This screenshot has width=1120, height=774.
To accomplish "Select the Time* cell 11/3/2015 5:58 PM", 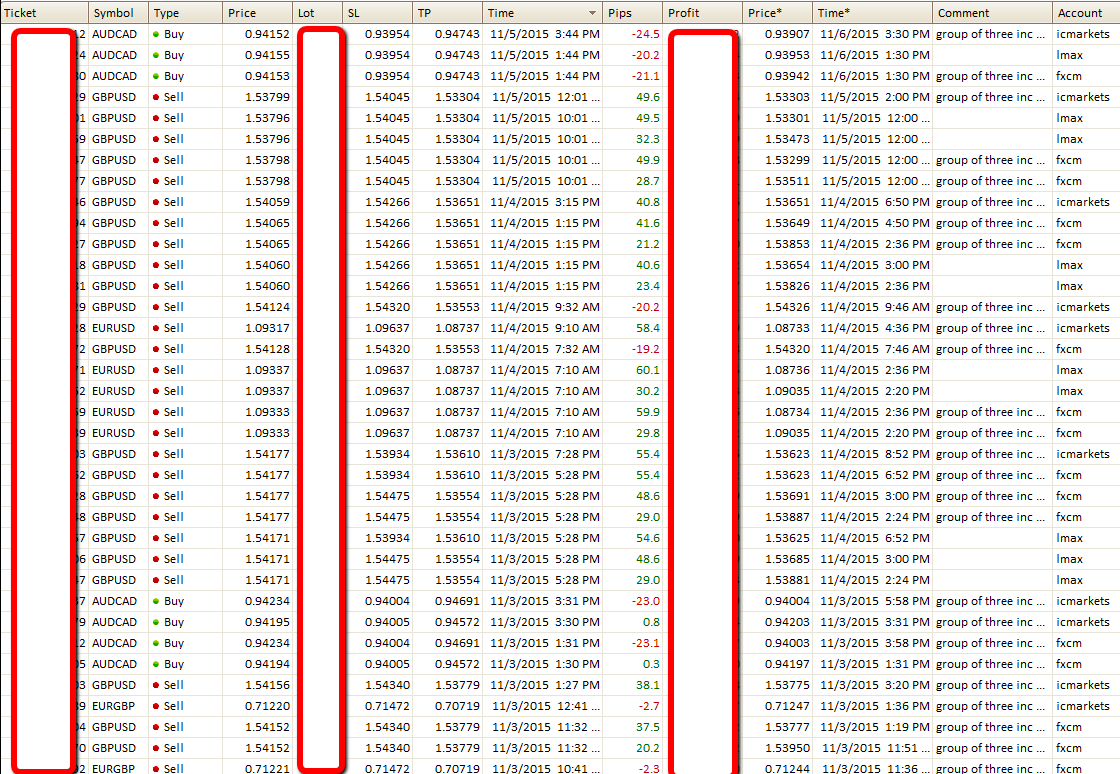I will pos(875,601).
